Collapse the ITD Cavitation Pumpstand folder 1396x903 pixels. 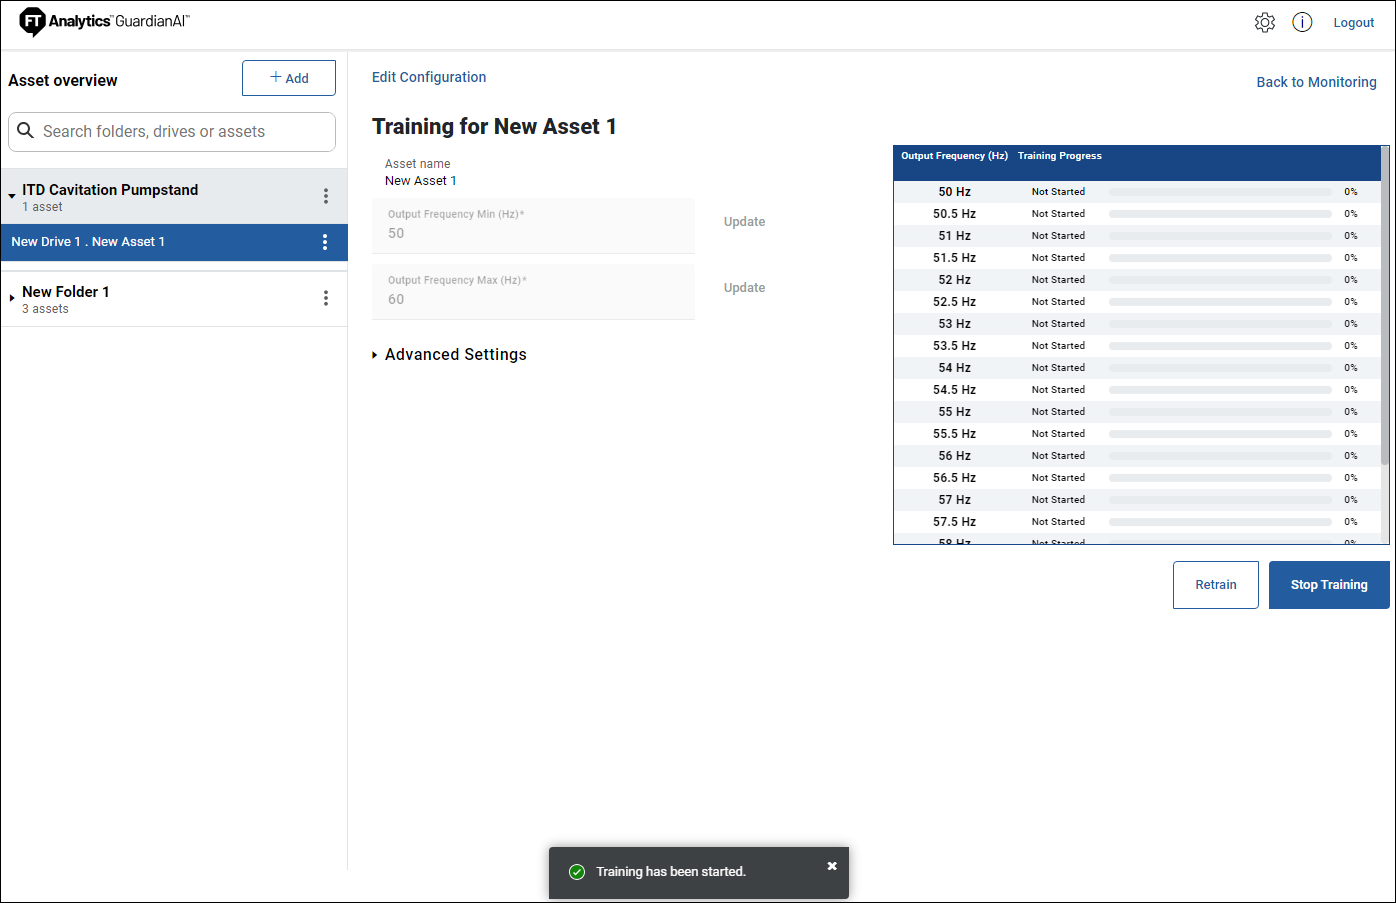tap(12, 196)
